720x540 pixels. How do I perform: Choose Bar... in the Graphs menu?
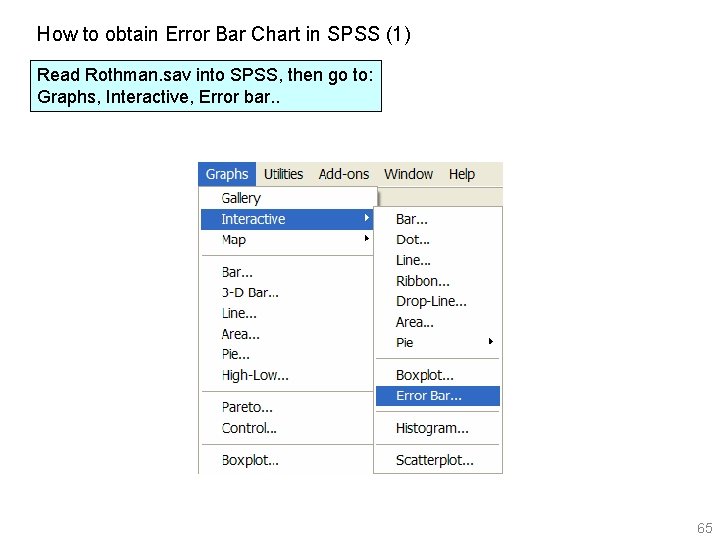pyautogui.click(x=287, y=272)
